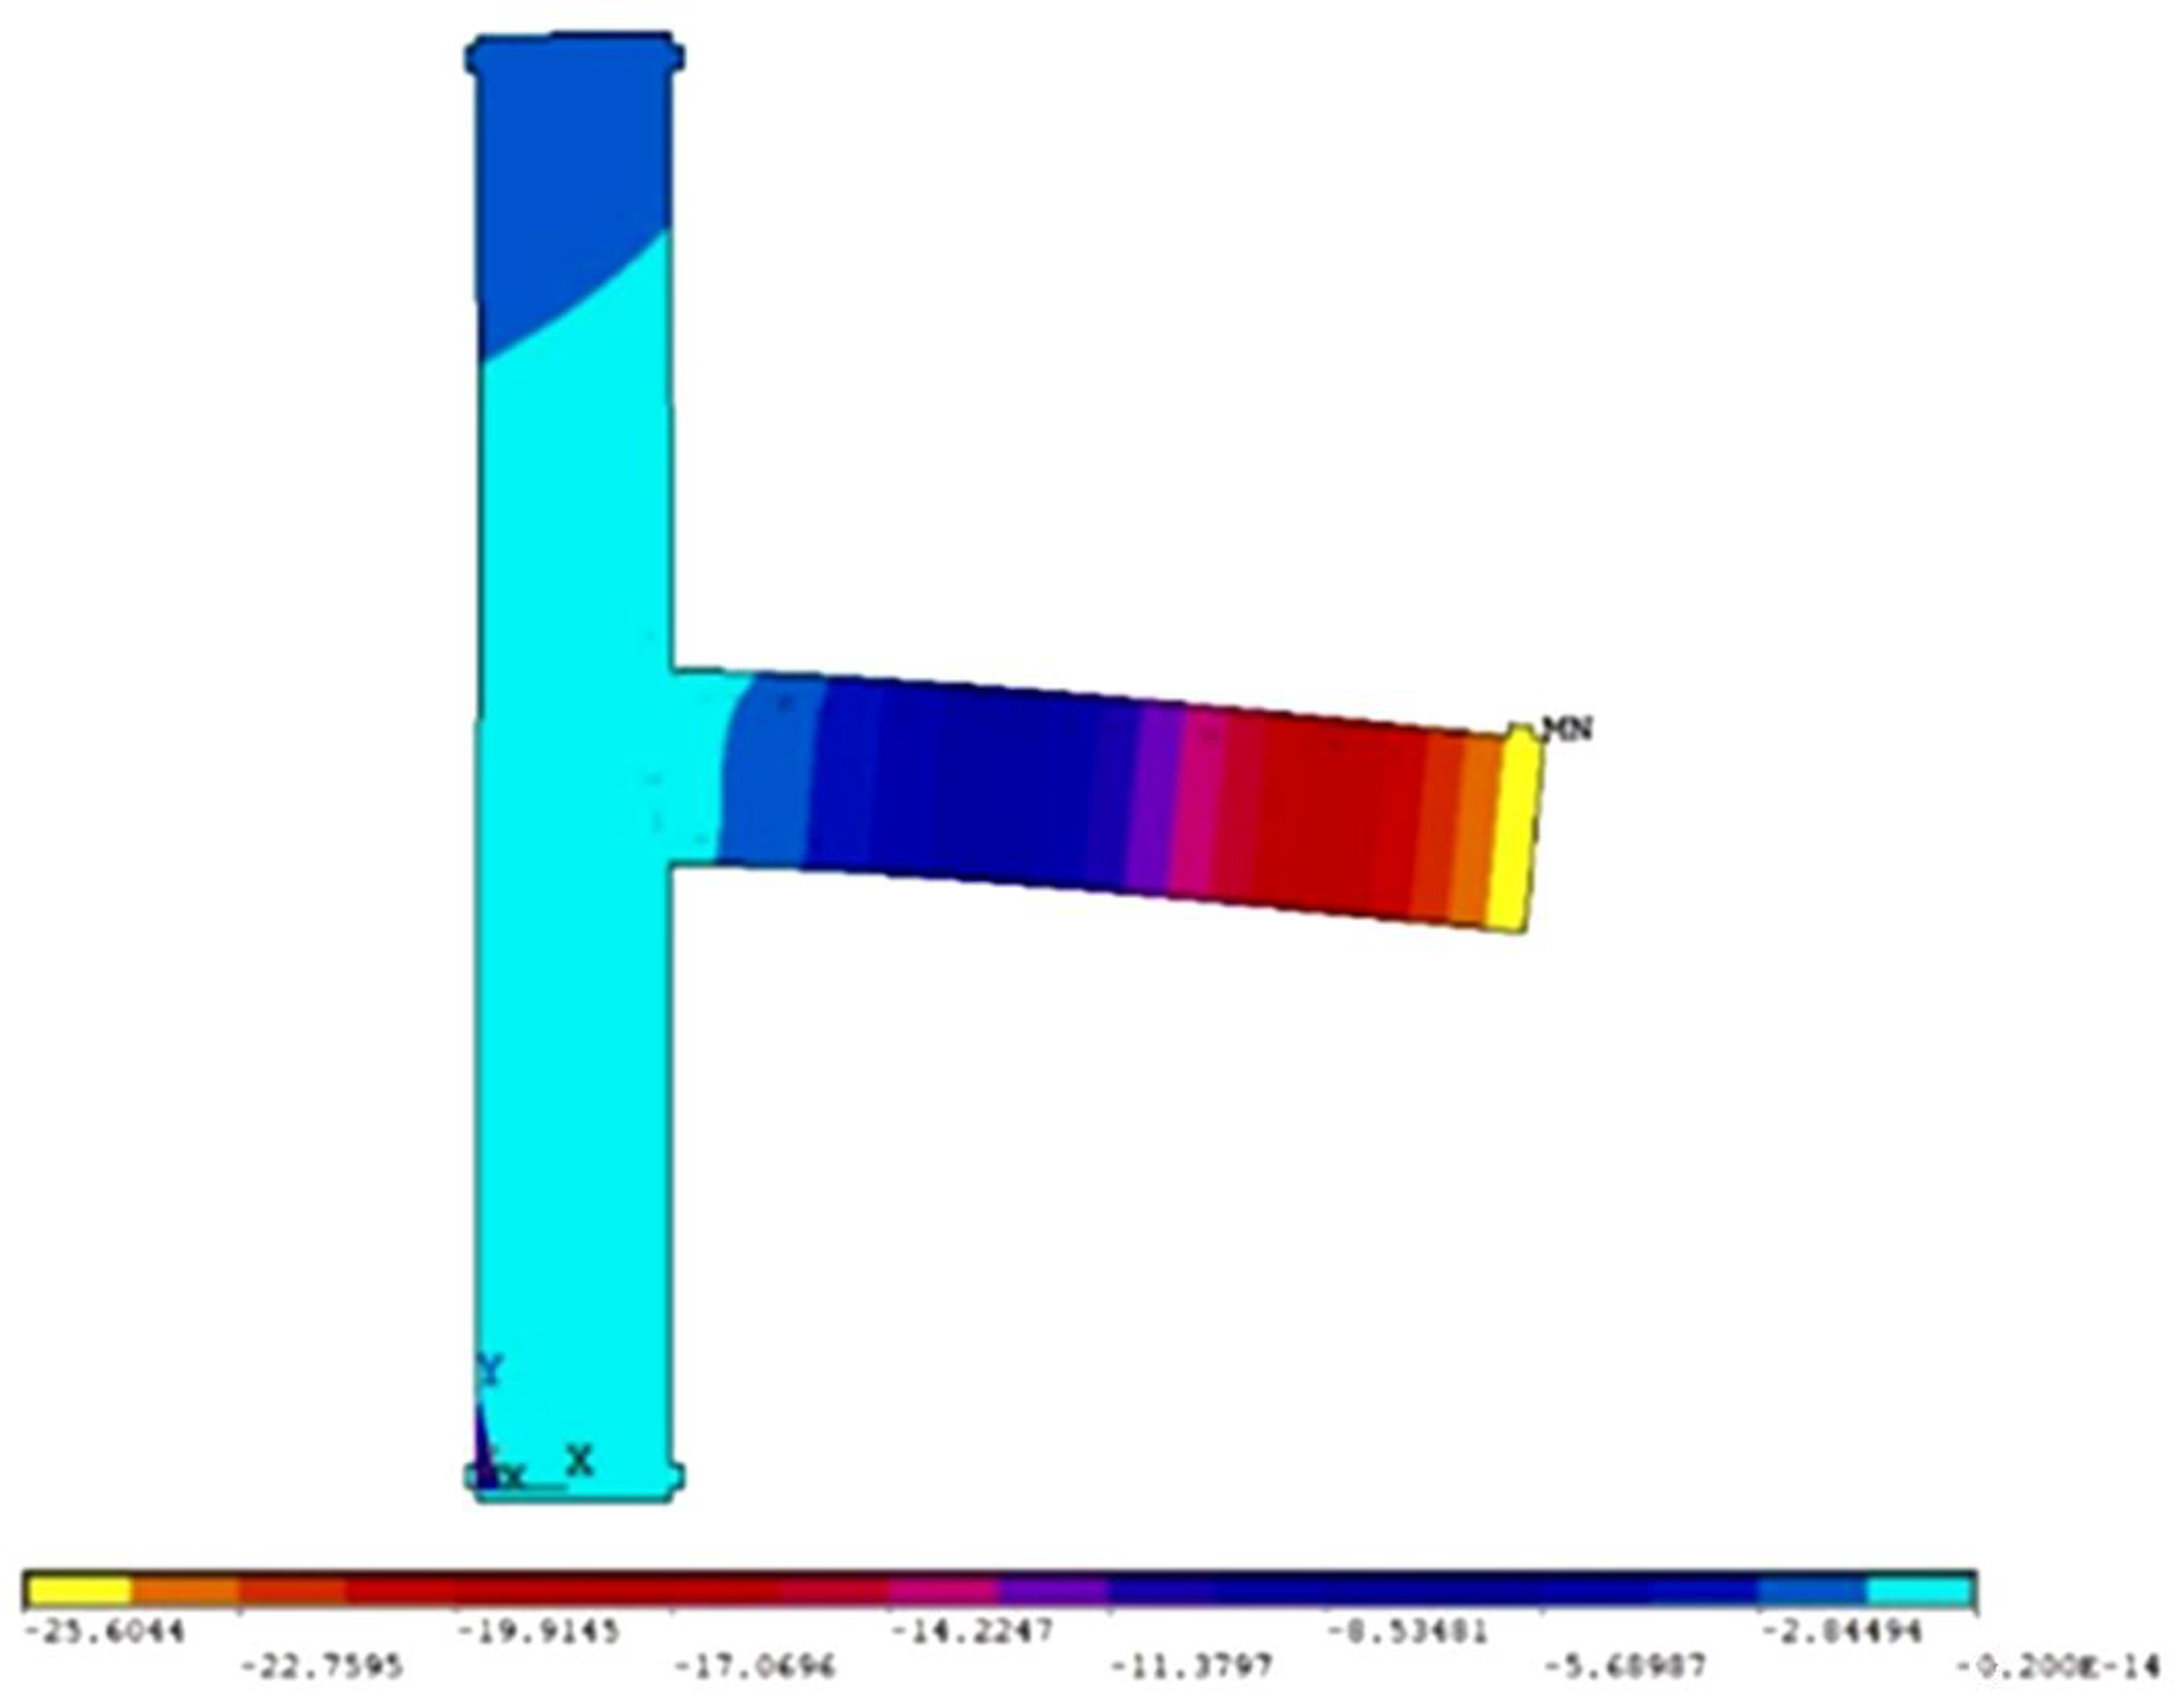The width and height of the screenshot is (2183, 1708).
Task: Click the MN minimum marker label
Action: pyautogui.click(x=1567, y=729)
